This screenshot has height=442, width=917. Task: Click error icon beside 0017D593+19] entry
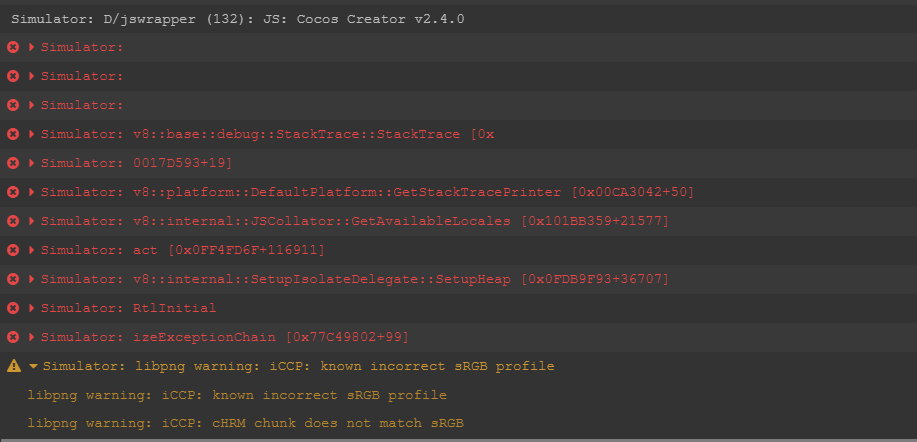click(13, 163)
